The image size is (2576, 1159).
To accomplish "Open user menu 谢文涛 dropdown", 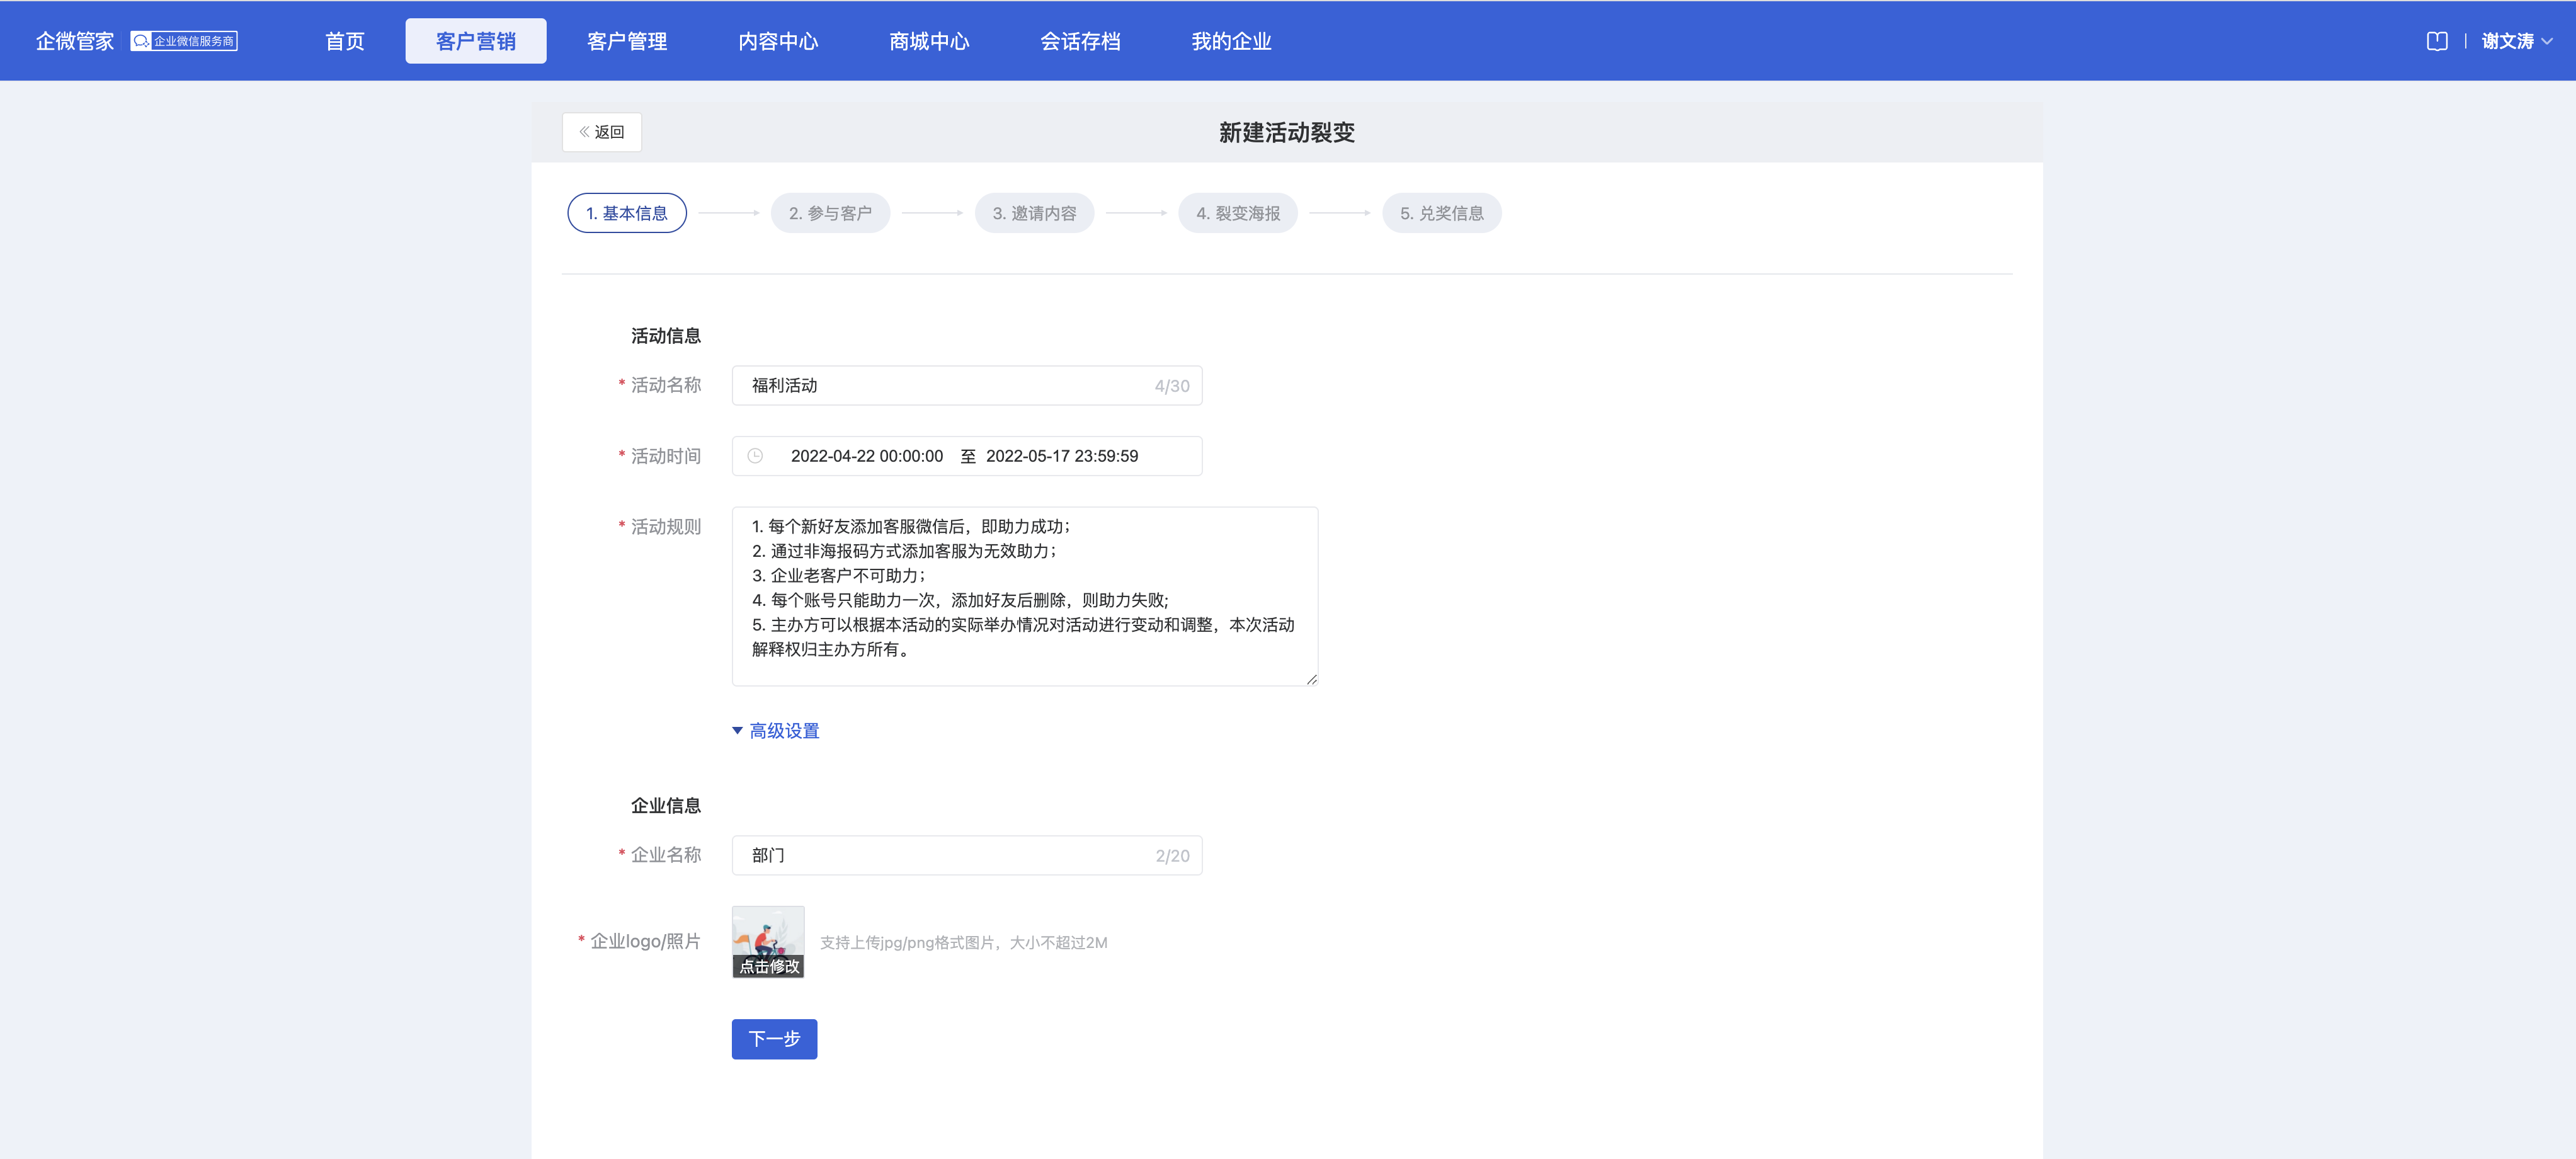I will pos(2517,41).
